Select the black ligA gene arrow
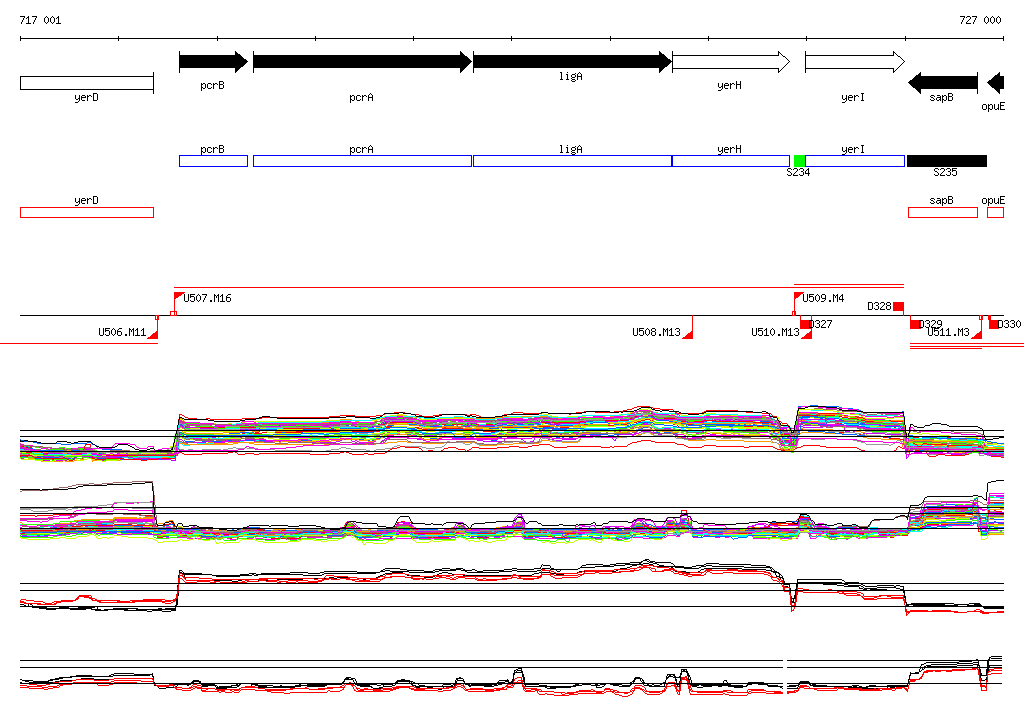The image size is (1024, 714). click(x=573, y=62)
